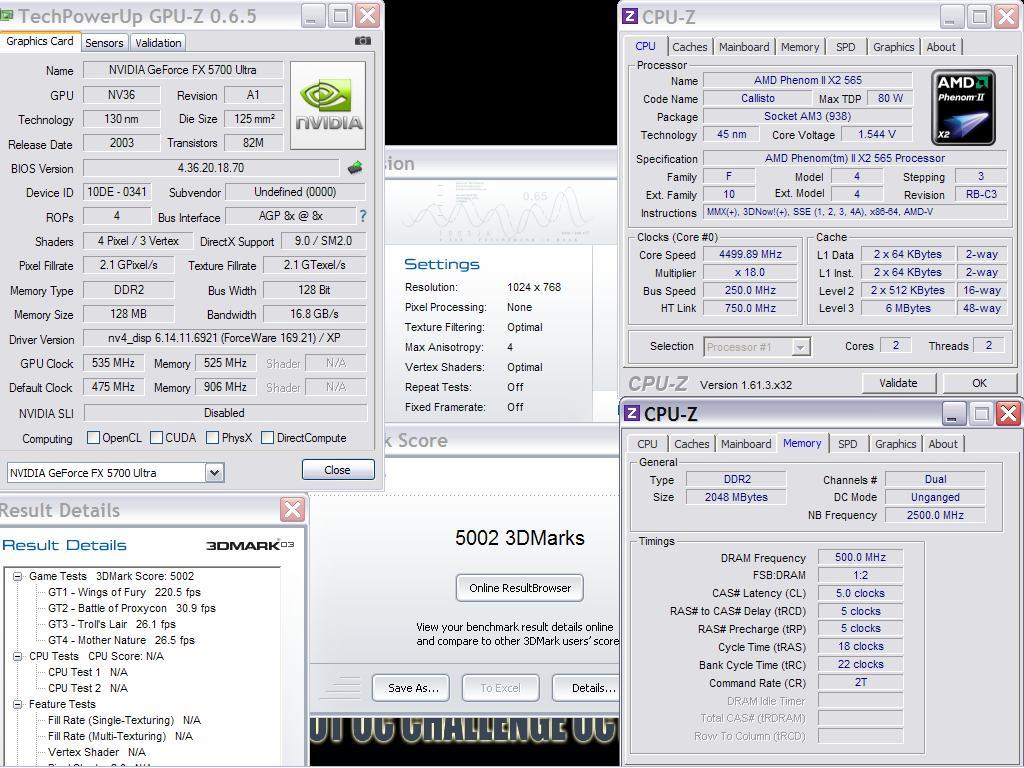The height and width of the screenshot is (768, 1024).
Task: Click the Close button in GPU-Z
Action: point(338,470)
